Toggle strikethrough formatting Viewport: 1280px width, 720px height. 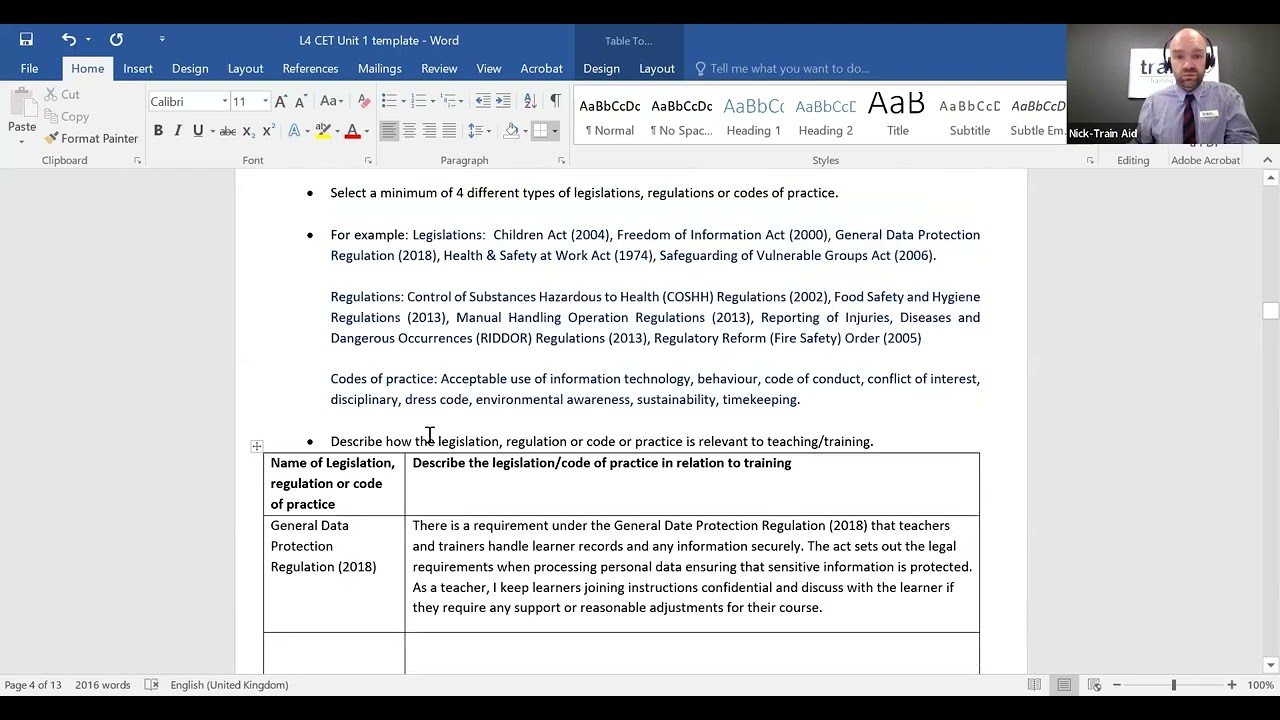click(227, 131)
